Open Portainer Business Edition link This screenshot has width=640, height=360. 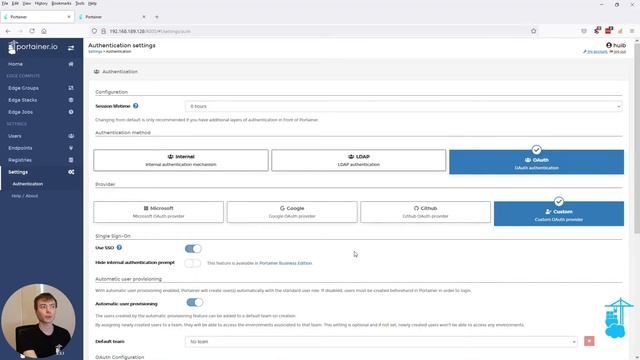[285, 263]
